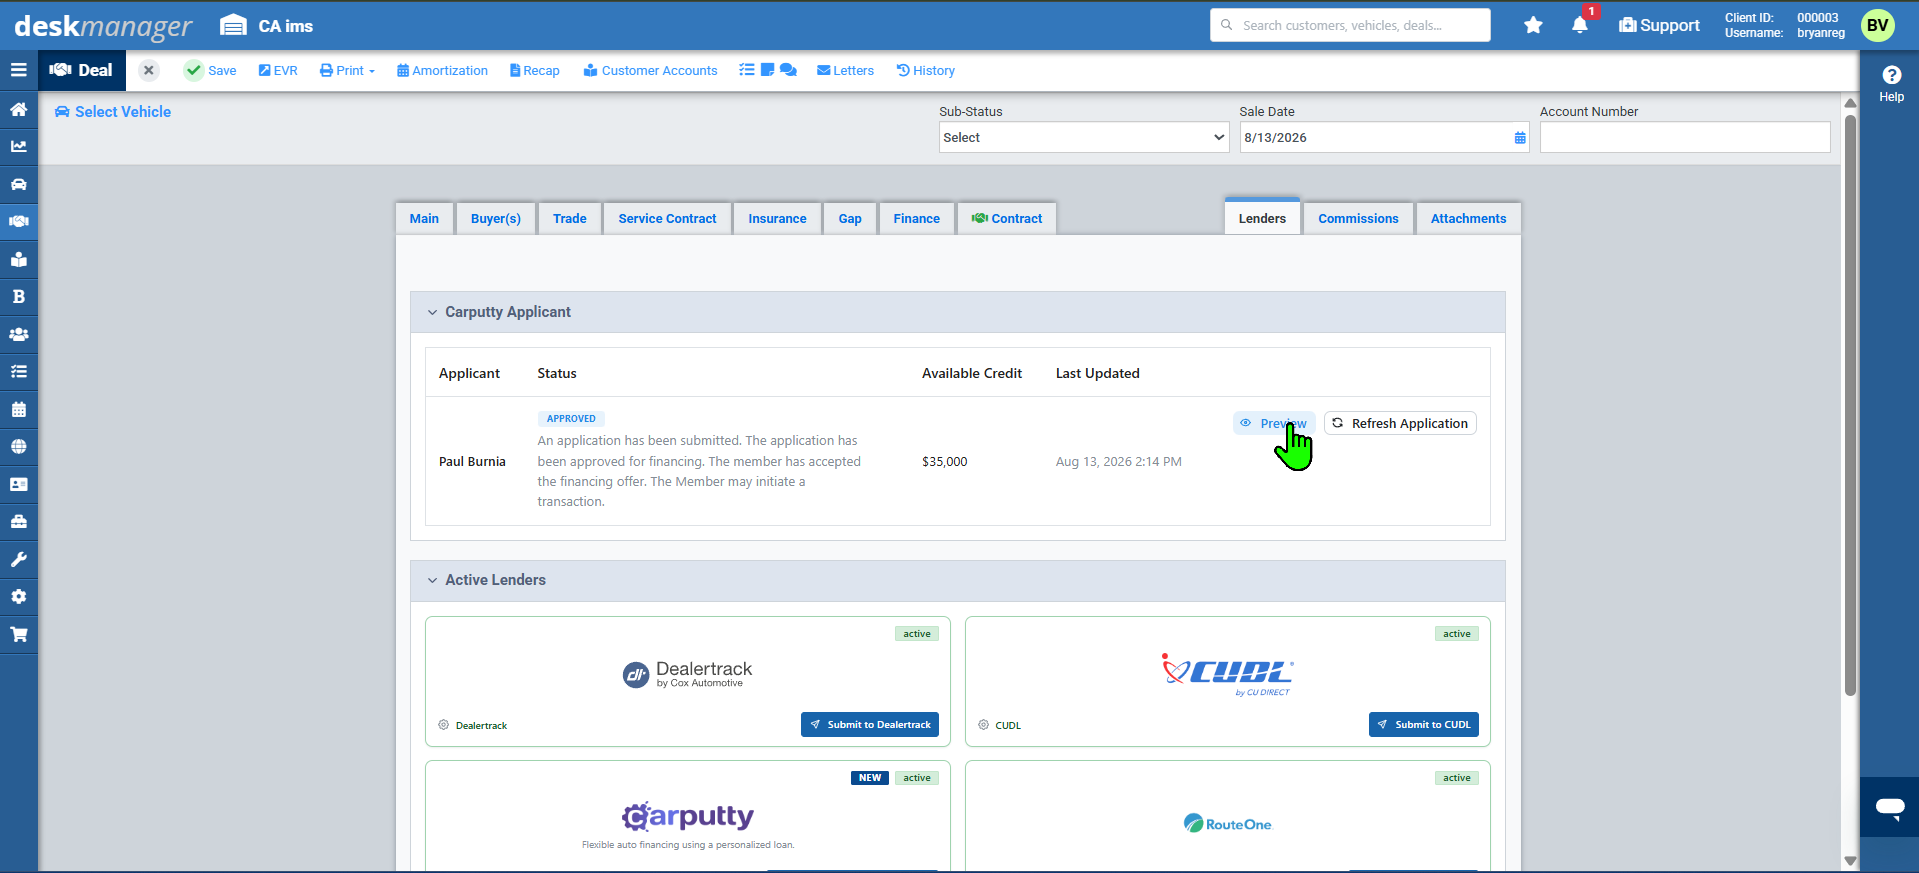The image size is (1919, 873).
Task: Submit to CUDL
Action: [x=1424, y=725]
